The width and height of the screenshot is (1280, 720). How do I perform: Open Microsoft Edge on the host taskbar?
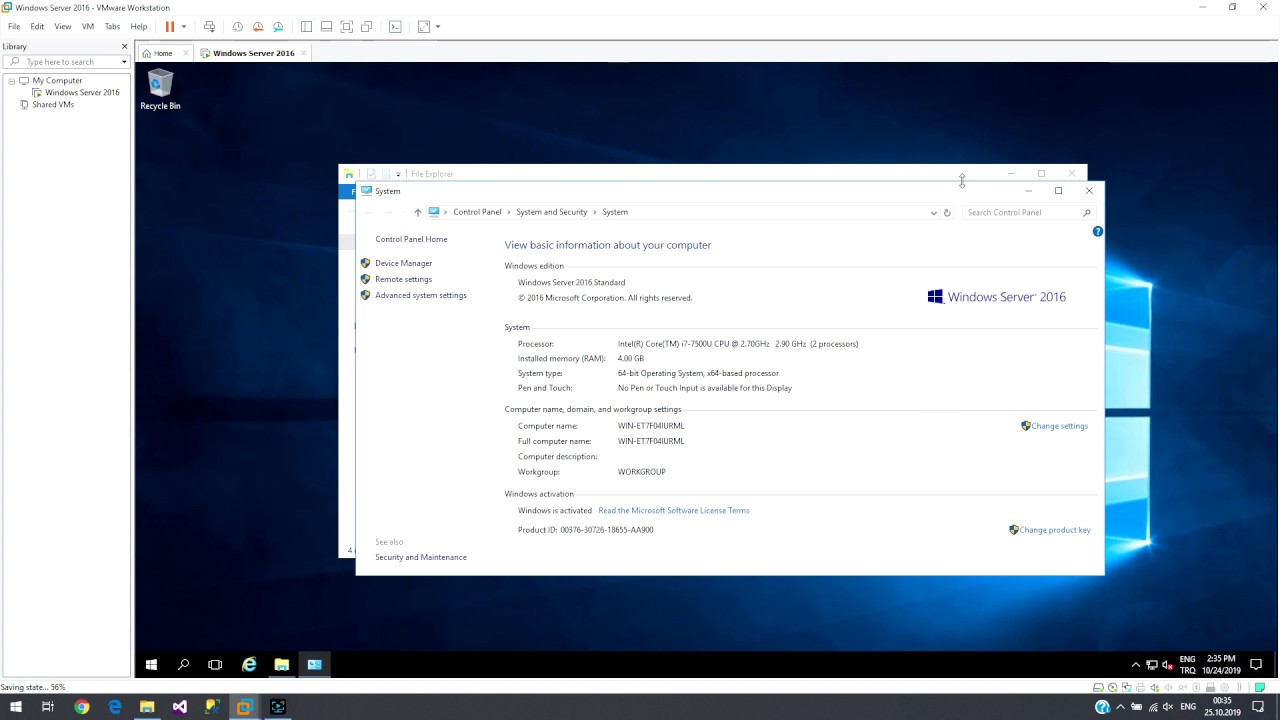click(115, 707)
